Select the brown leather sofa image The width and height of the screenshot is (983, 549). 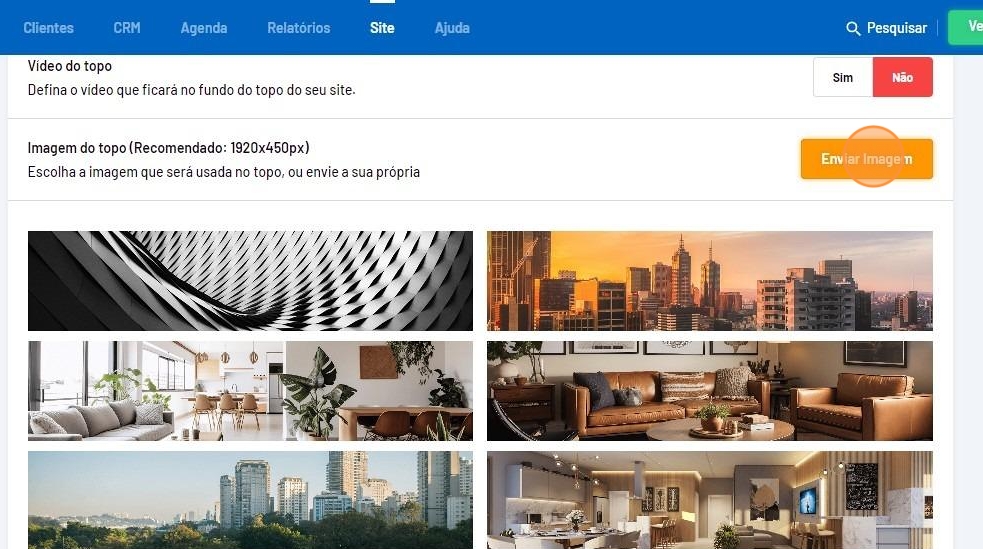pos(710,390)
